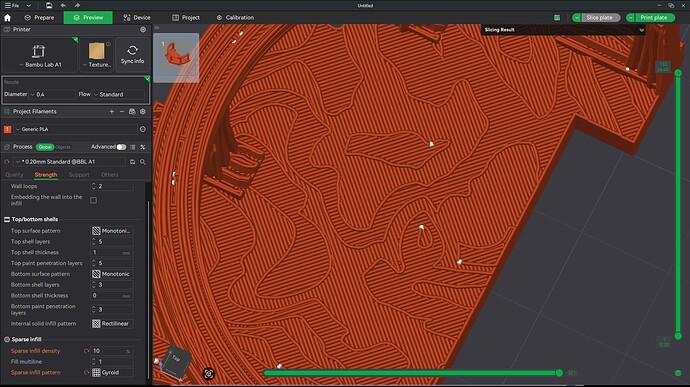Click the settings icon at slider bottom right
The image size is (690, 387).
(678, 373)
